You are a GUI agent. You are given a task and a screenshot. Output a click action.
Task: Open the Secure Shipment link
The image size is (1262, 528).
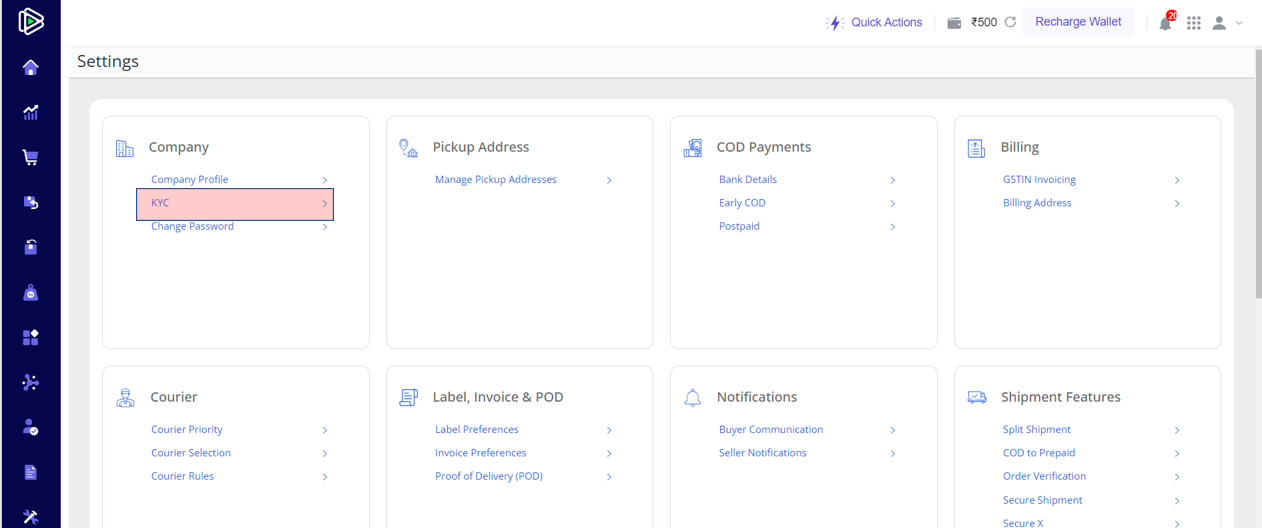[x=1043, y=500]
